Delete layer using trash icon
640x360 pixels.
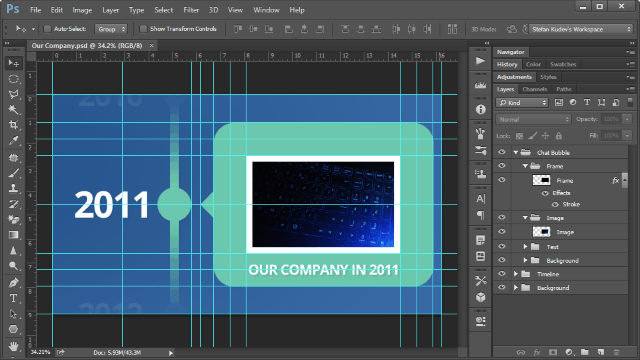[616, 352]
